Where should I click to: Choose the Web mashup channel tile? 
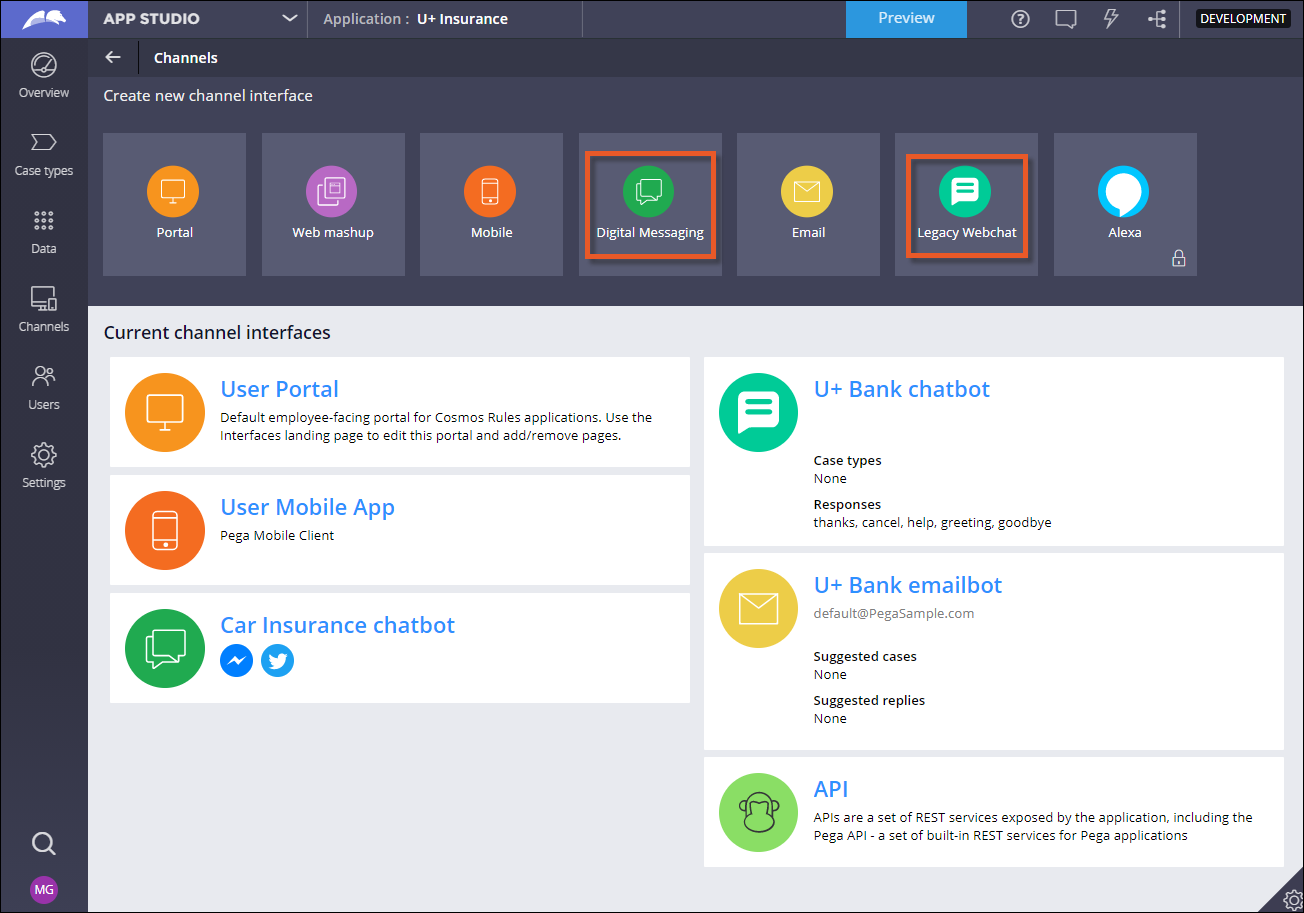(333, 205)
